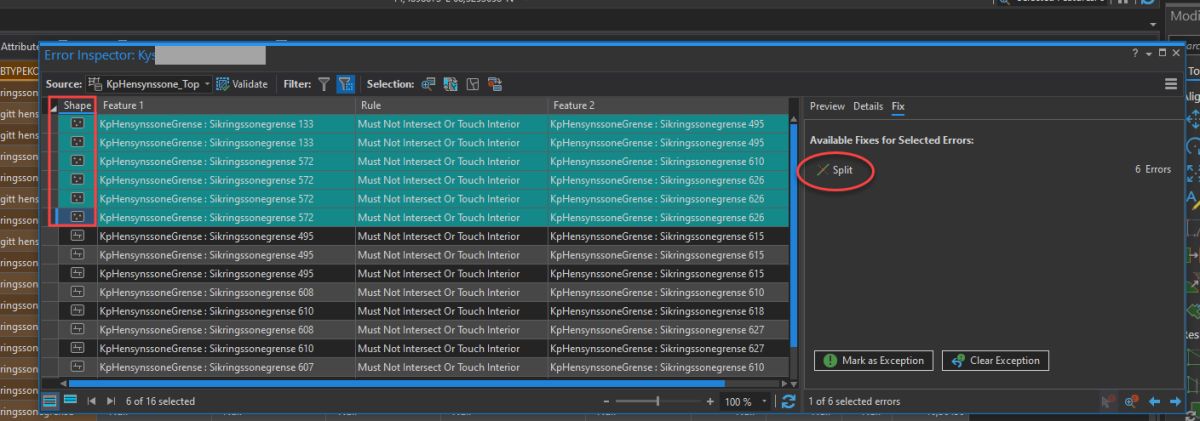Image resolution: width=1200 pixels, height=421 pixels.
Task: Click previous error left arrow
Action: pyautogui.click(x=1155, y=401)
